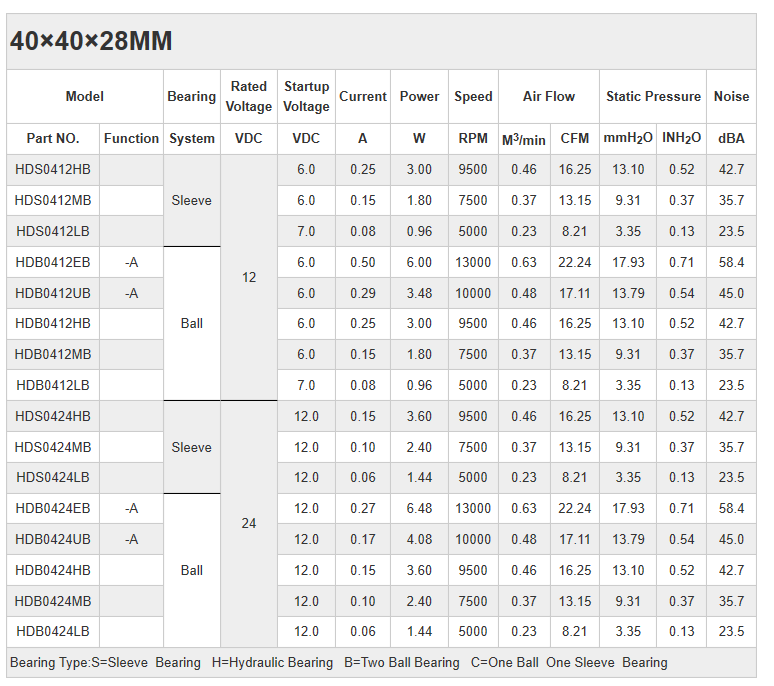
Task: Click part number HDB0412EB
Action: pyautogui.click(x=53, y=263)
